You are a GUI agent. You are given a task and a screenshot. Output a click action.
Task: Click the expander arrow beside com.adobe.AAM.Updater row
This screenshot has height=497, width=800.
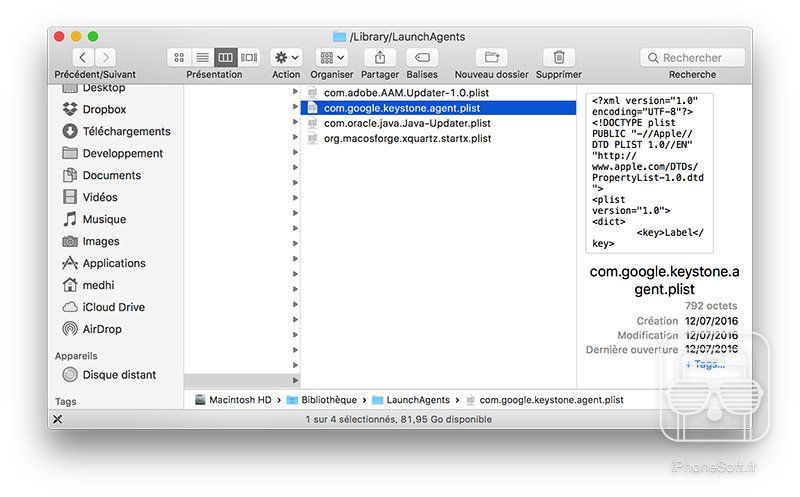pos(295,91)
